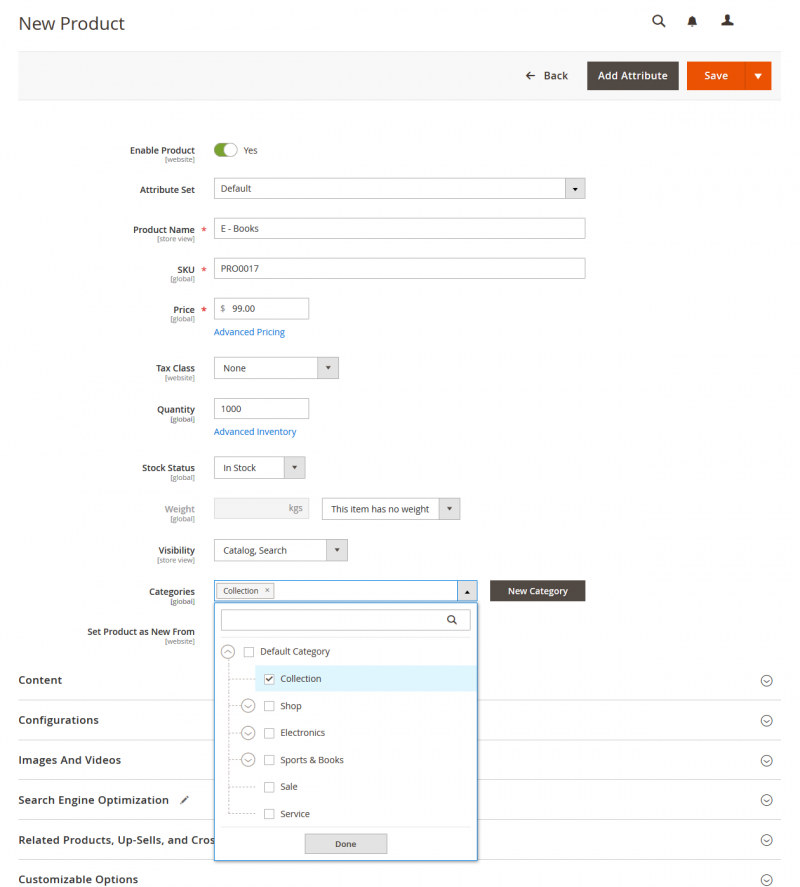Click the Quantity input field

click(x=261, y=409)
